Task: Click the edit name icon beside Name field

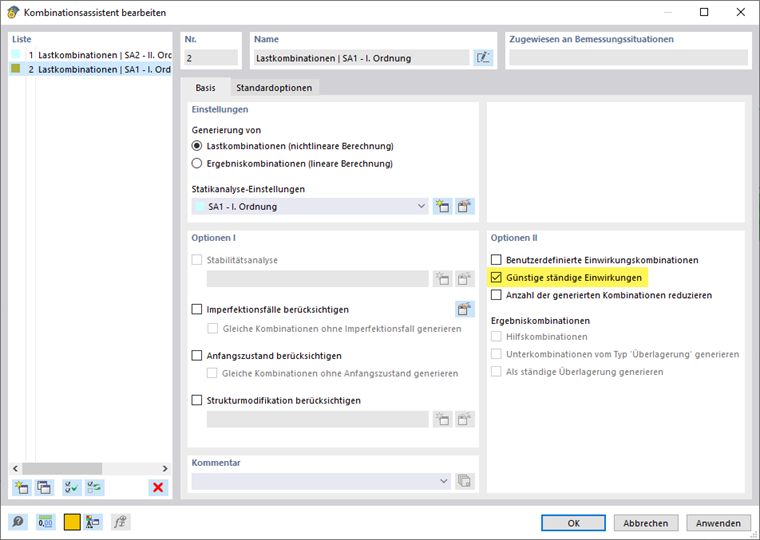Action: 483,58
